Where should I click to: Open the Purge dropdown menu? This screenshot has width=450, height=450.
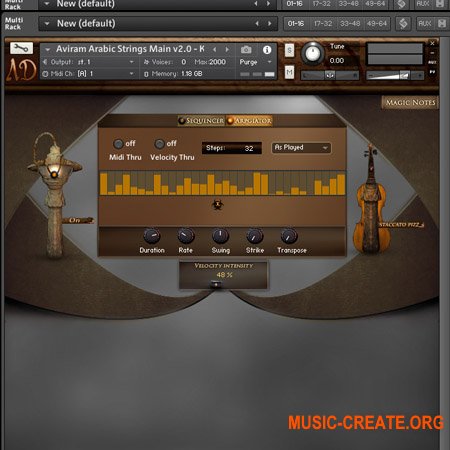tap(255, 62)
